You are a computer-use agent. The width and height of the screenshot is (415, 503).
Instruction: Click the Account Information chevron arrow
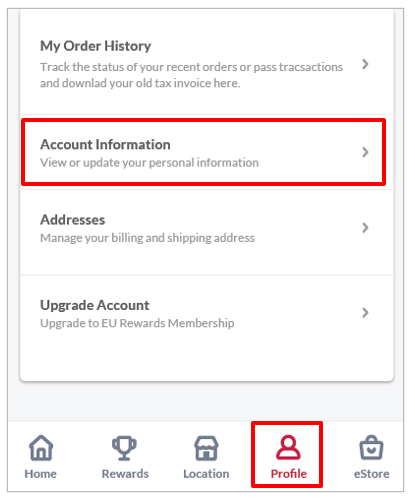(x=366, y=152)
